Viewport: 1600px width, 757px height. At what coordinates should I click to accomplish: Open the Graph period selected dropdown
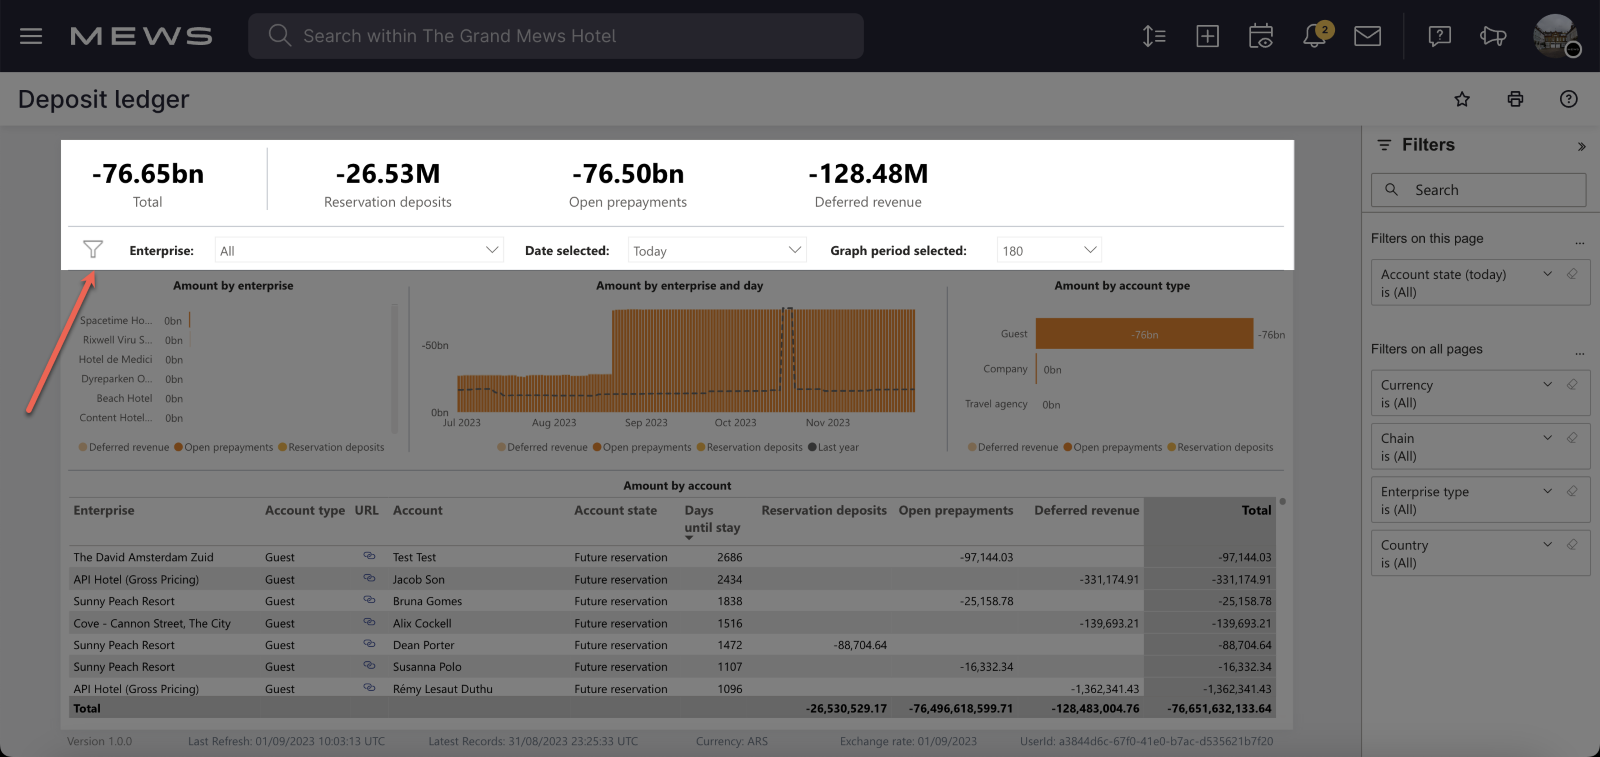[1048, 250]
